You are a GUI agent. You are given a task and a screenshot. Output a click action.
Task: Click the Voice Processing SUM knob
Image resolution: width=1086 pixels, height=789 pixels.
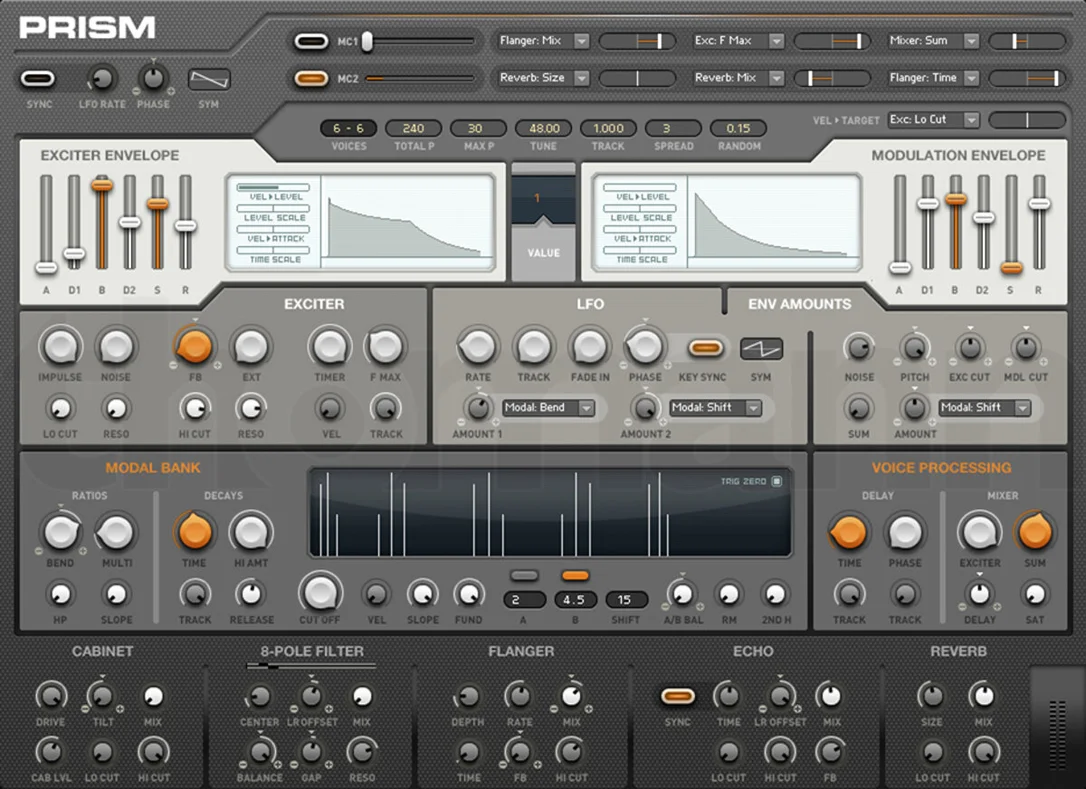1035,532
